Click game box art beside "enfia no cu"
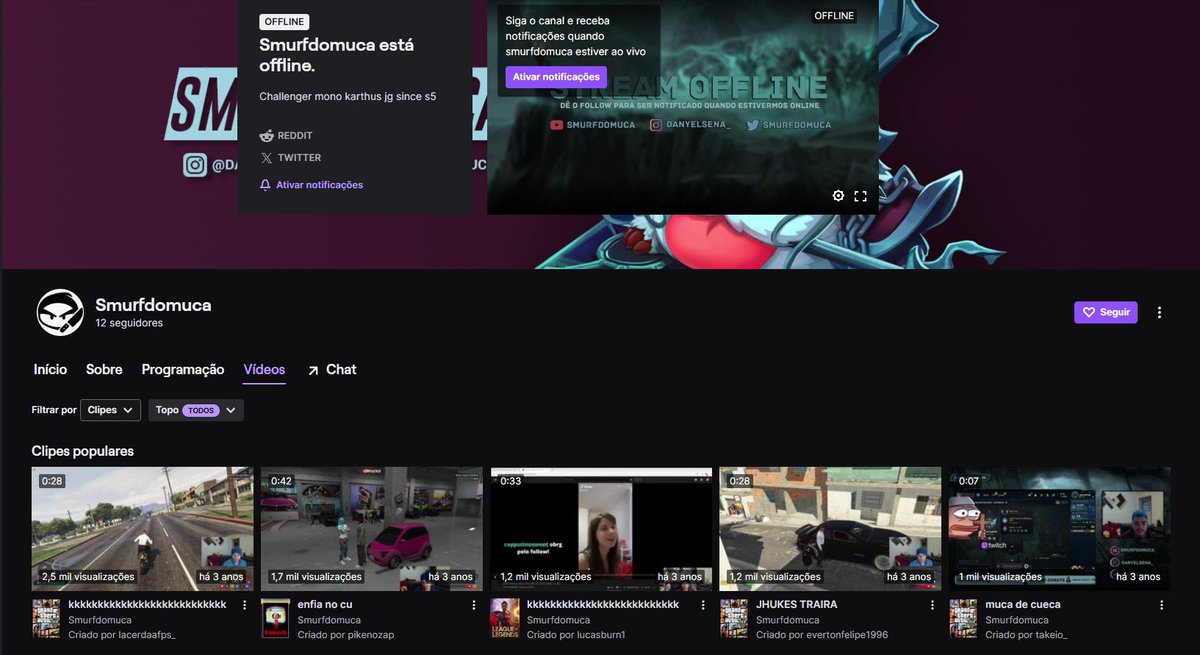The height and width of the screenshot is (655, 1200). click(275, 619)
